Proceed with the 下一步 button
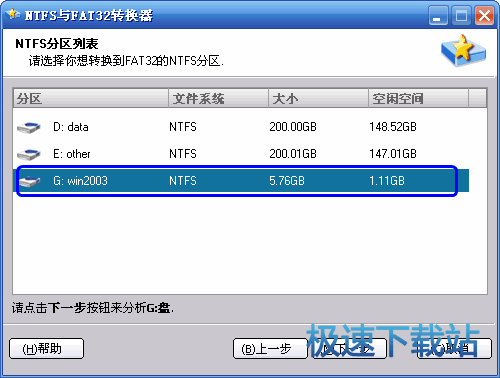Screen dimensions: 500x378 click(349, 349)
